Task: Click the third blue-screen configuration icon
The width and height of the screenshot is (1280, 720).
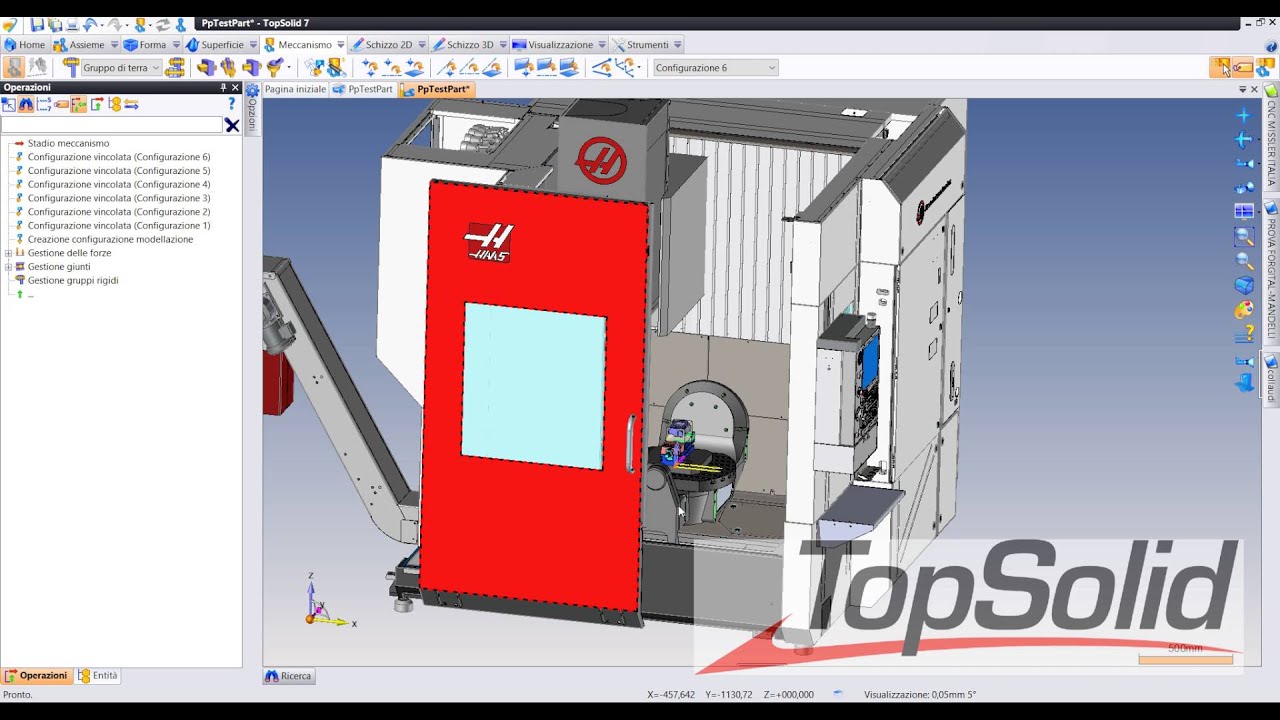Action: 569,68
